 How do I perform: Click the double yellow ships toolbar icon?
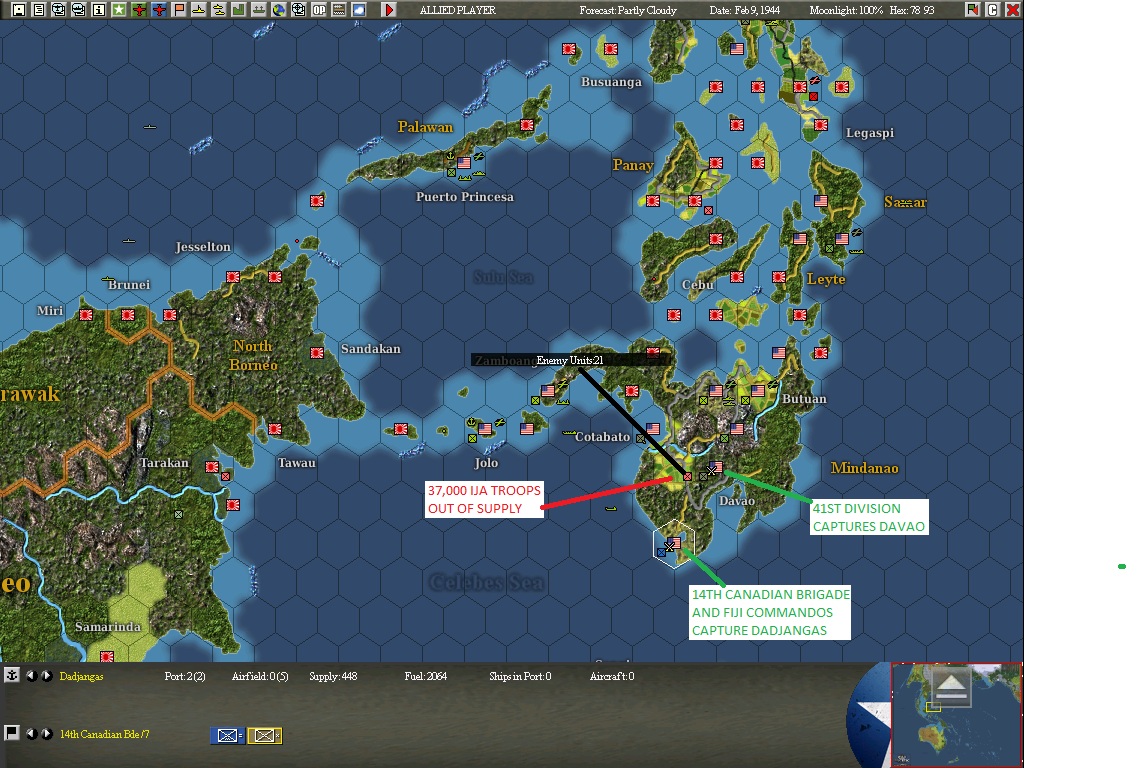tap(218, 10)
